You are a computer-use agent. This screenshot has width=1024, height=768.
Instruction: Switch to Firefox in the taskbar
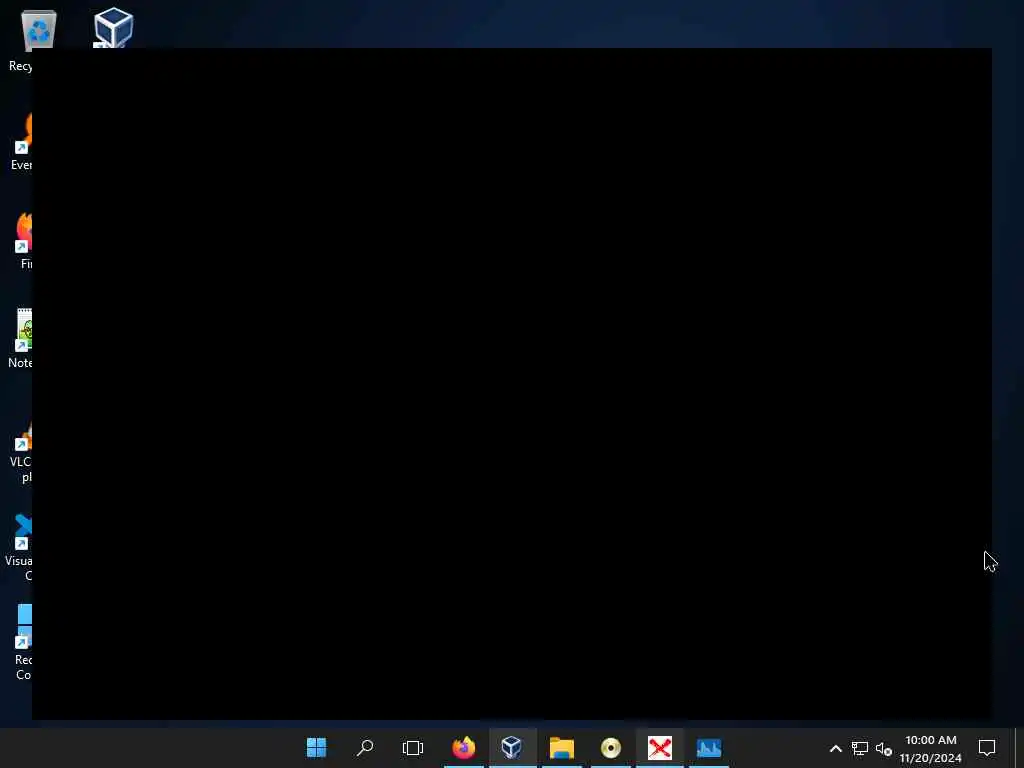pos(464,747)
